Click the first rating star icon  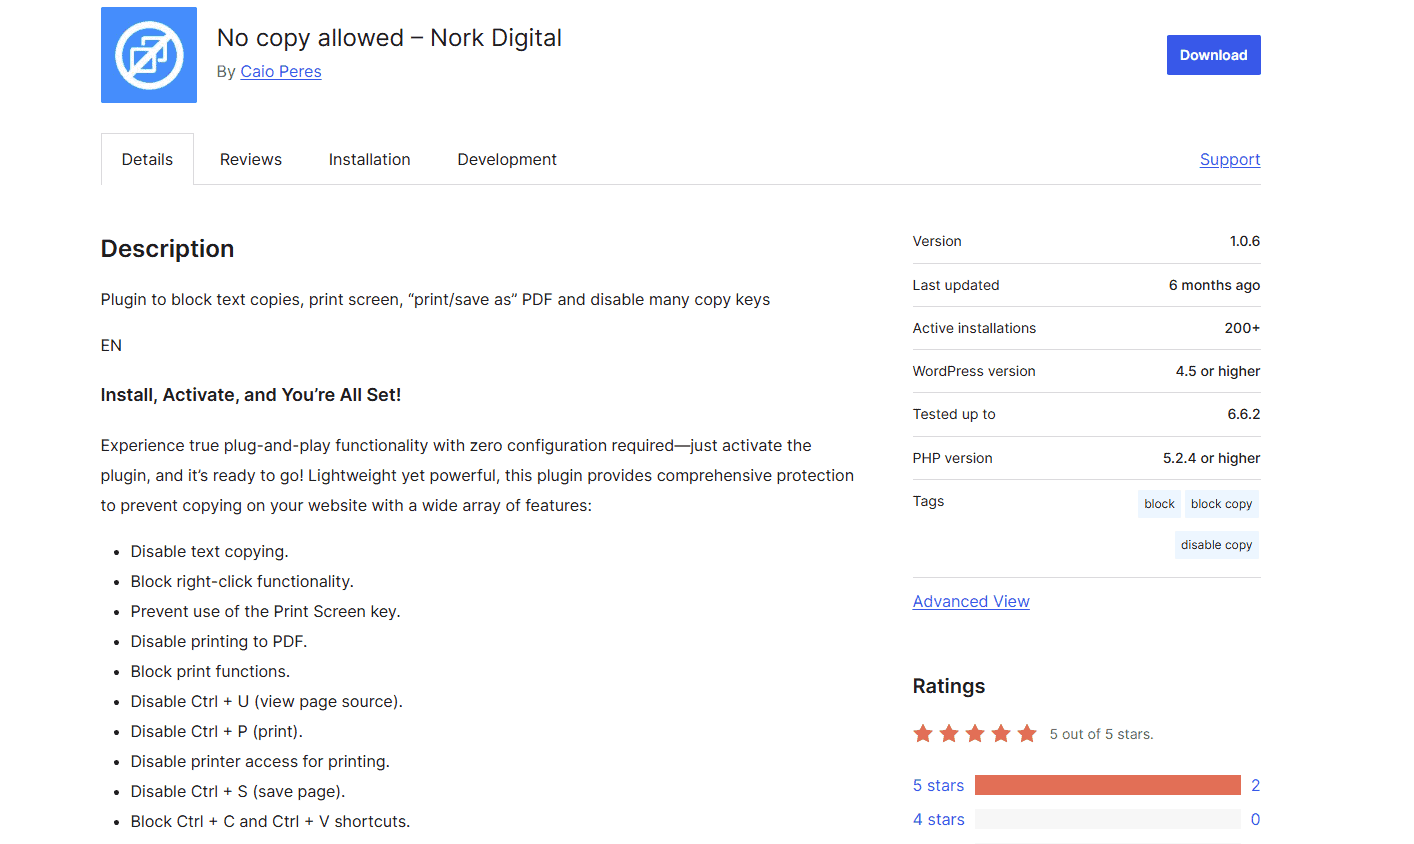pos(923,734)
